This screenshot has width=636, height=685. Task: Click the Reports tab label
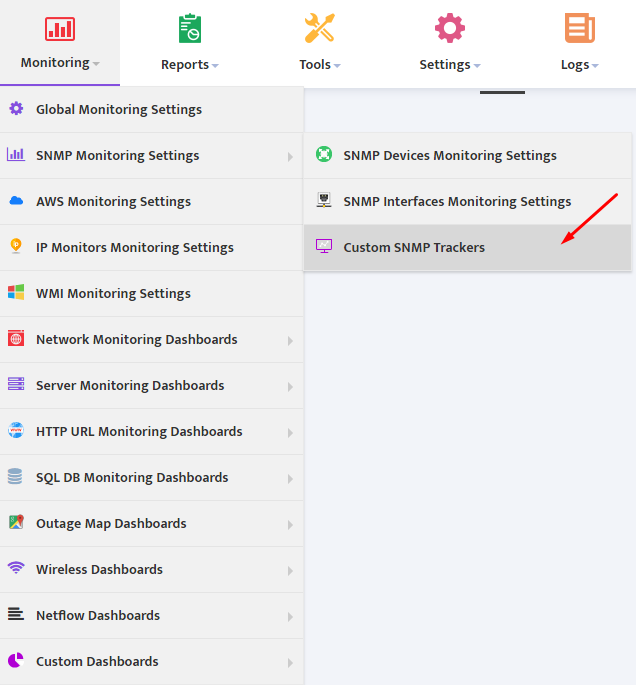pos(185,65)
